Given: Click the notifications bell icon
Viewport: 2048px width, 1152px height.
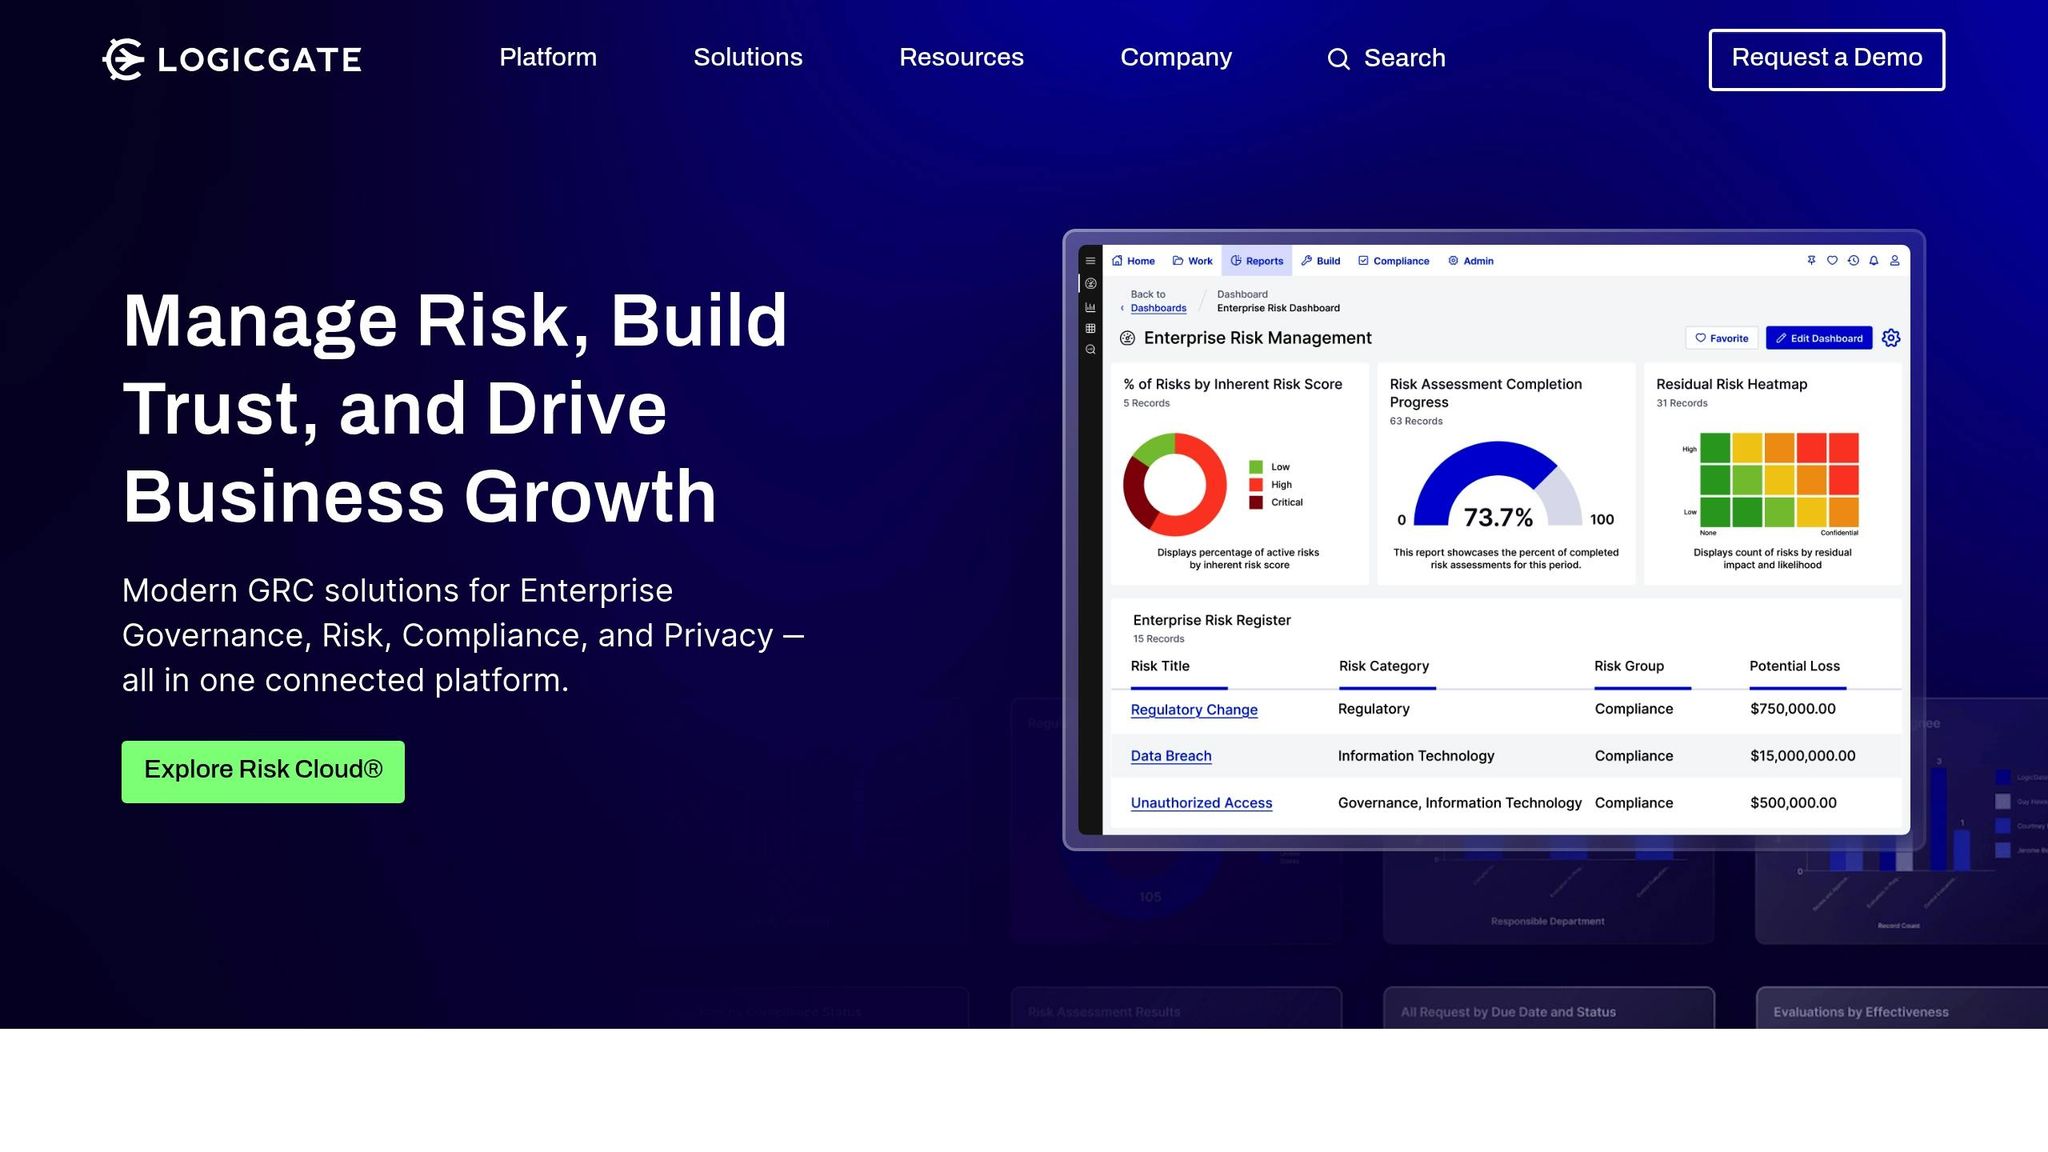Looking at the screenshot, I should point(1874,261).
